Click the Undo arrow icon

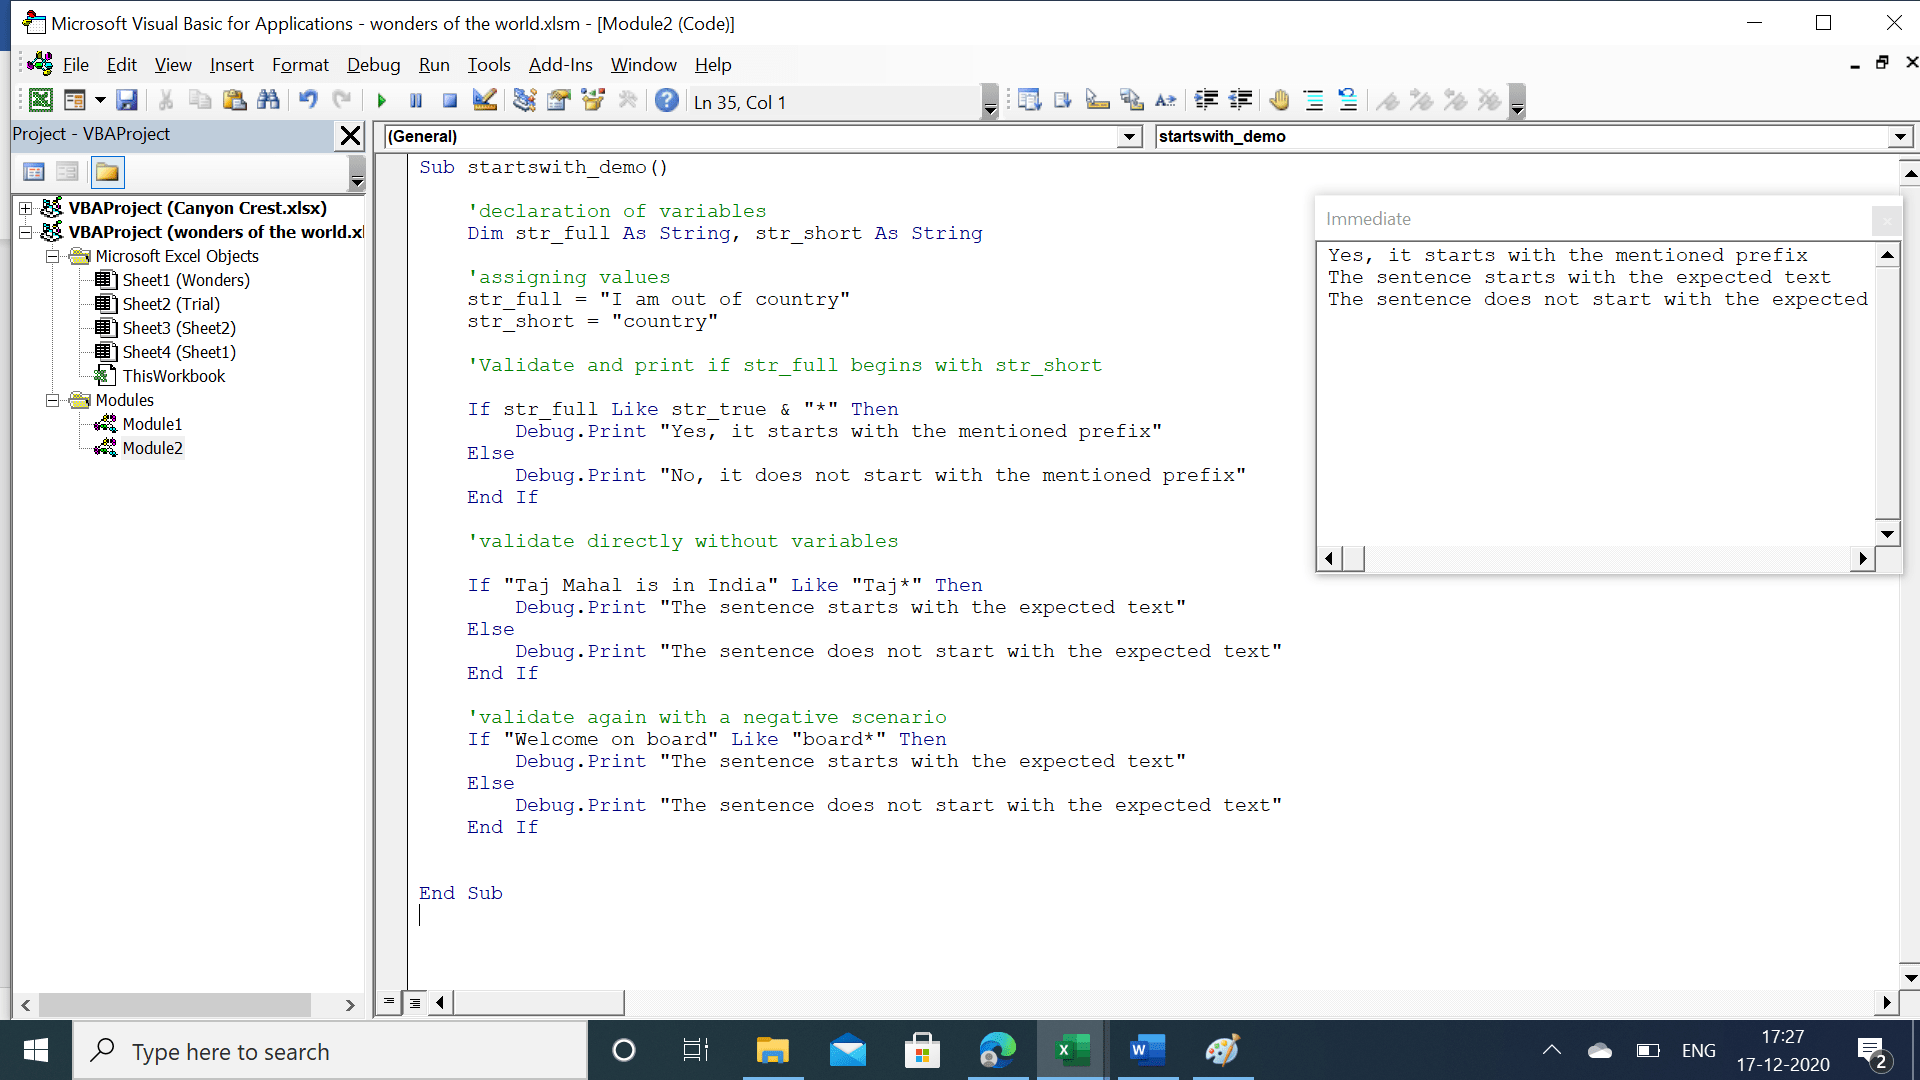tap(308, 101)
